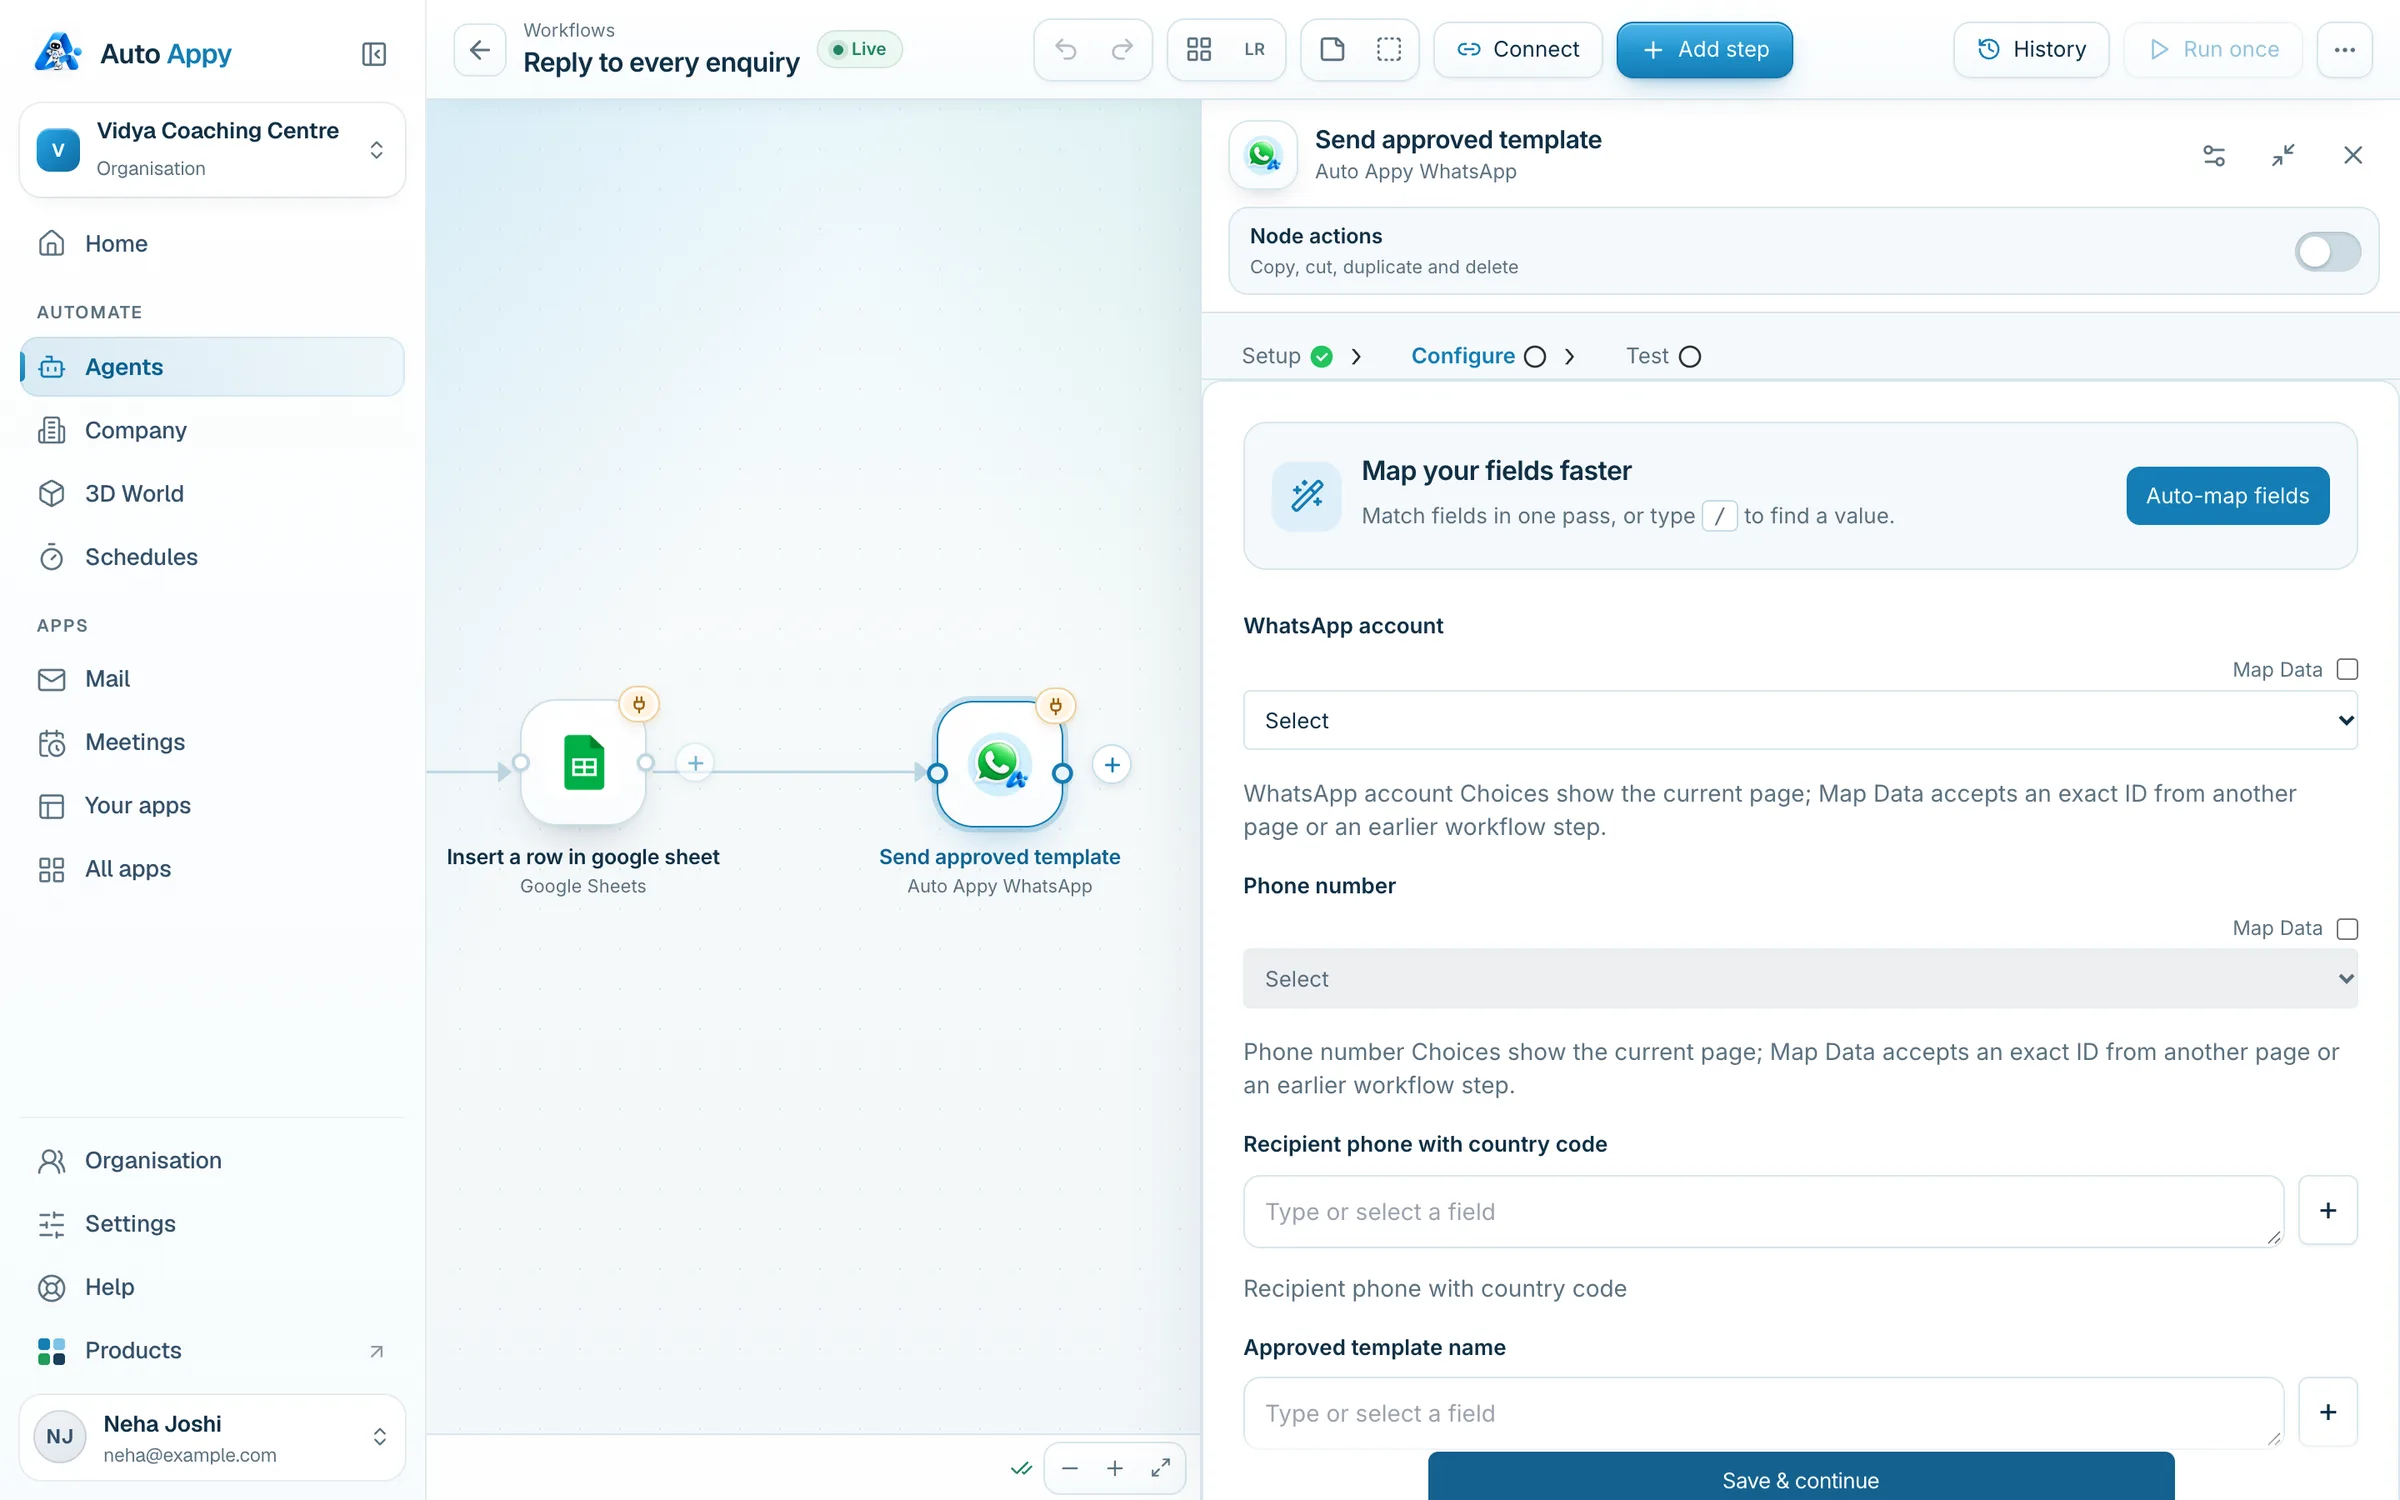
Task: Undo the last workflow change
Action: tap(1066, 49)
